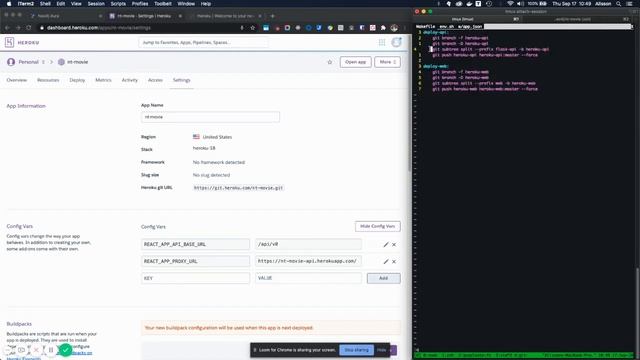Click the Hide Config Vars button
Image resolution: width=640 pixels, height=360 pixels.
point(378,226)
